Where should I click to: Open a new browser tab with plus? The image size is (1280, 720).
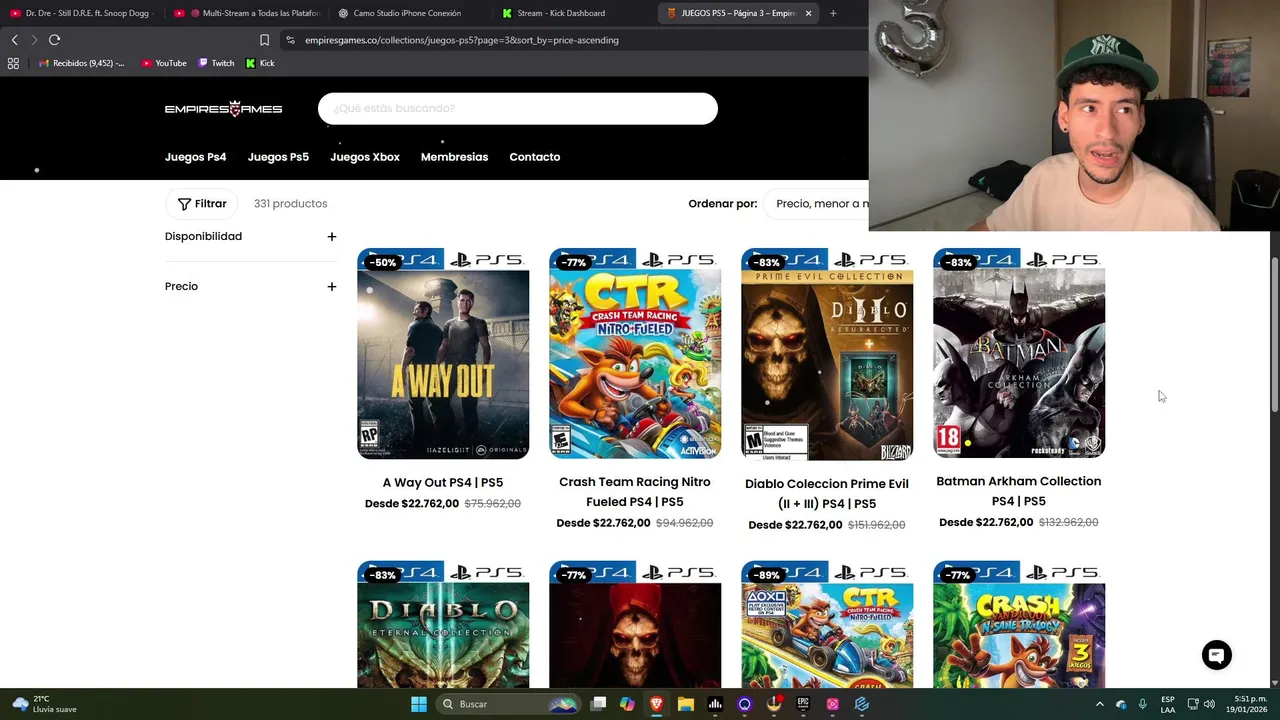[x=833, y=13]
